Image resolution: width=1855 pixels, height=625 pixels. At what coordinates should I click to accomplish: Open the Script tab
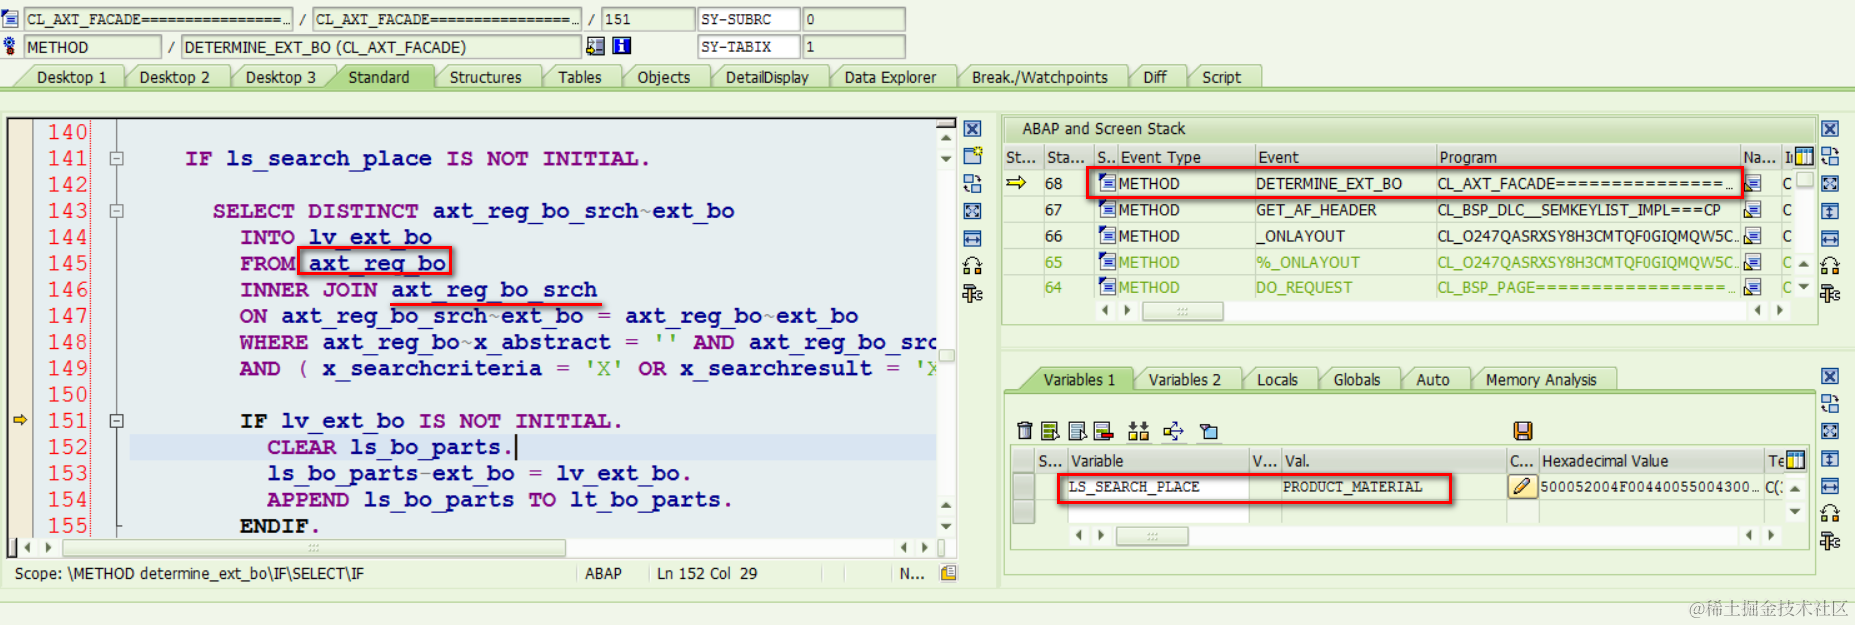[x=1221, y=77]
